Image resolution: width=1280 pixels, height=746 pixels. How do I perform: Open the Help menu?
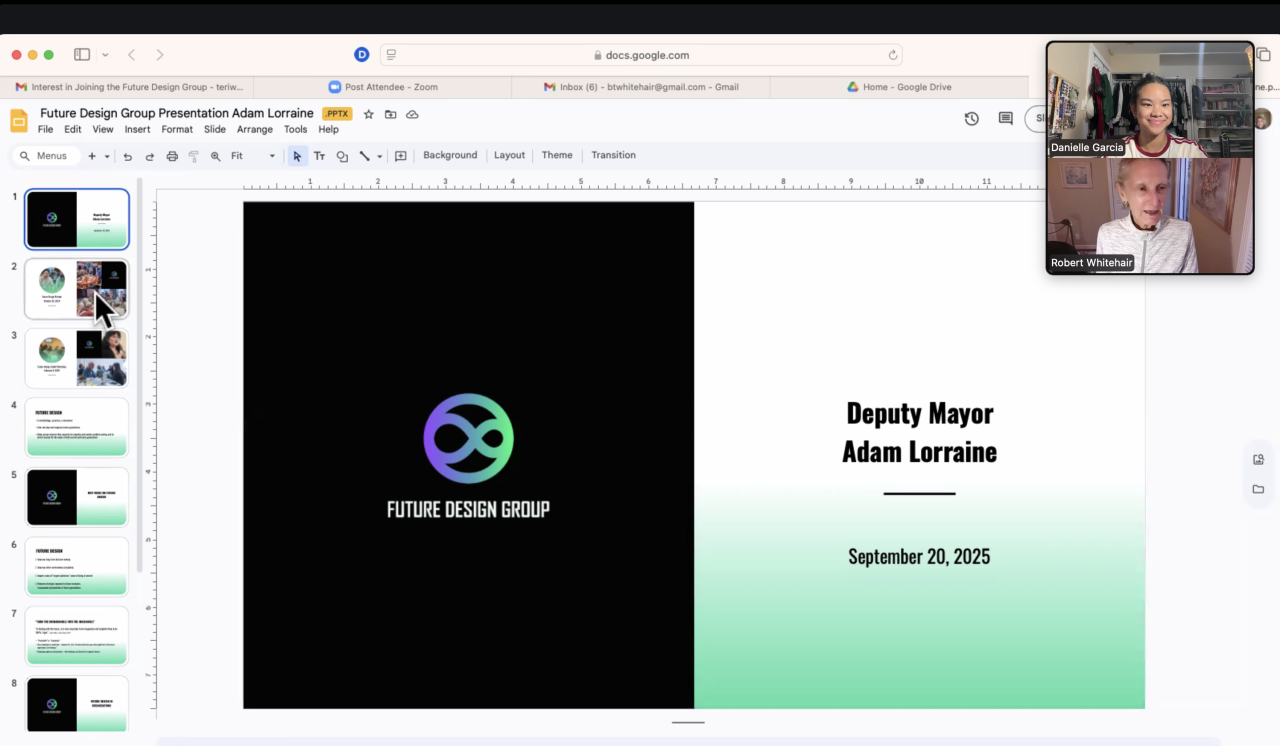(x=329, y=130)
